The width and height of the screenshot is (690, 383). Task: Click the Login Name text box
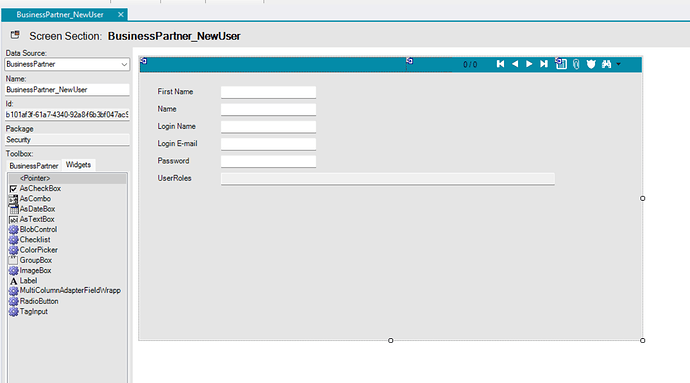[x=268, y=127]
